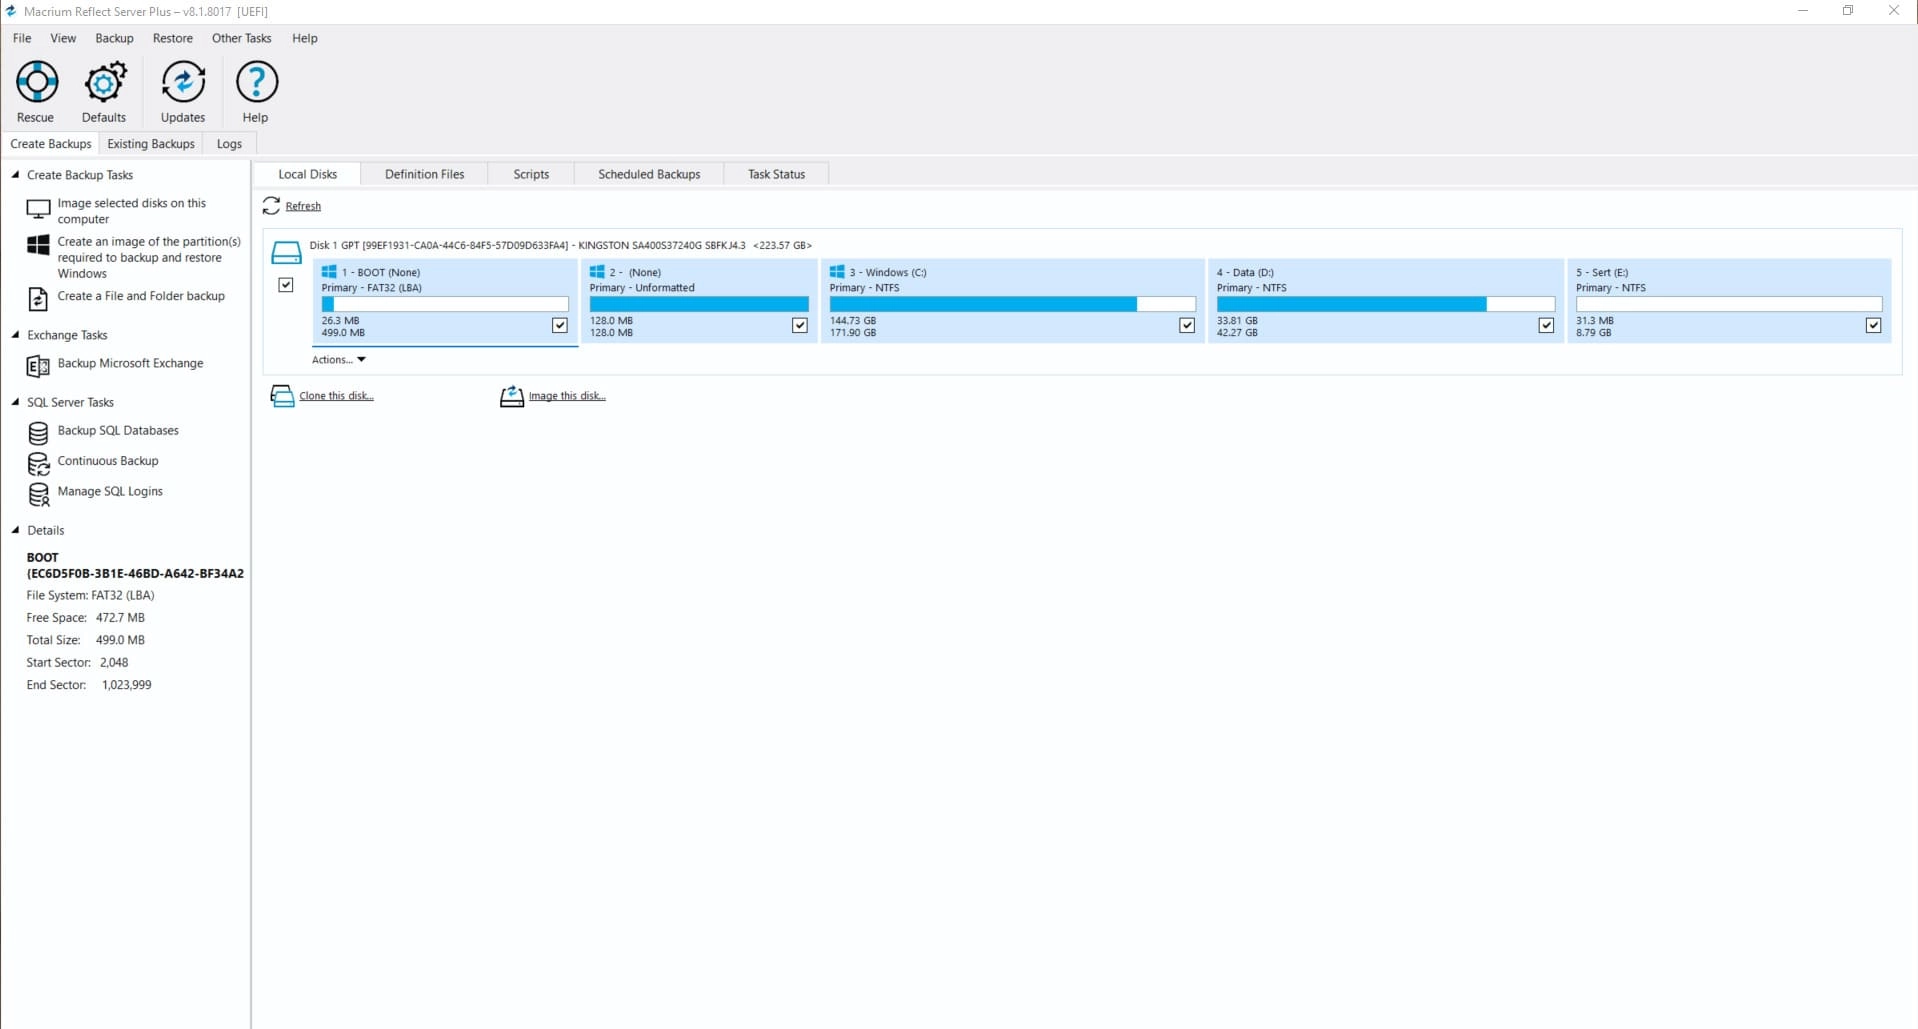The image size is (1918, 1029).
Task: Click Windows logo icon for partition image task
Action: [x=38, y=245]
